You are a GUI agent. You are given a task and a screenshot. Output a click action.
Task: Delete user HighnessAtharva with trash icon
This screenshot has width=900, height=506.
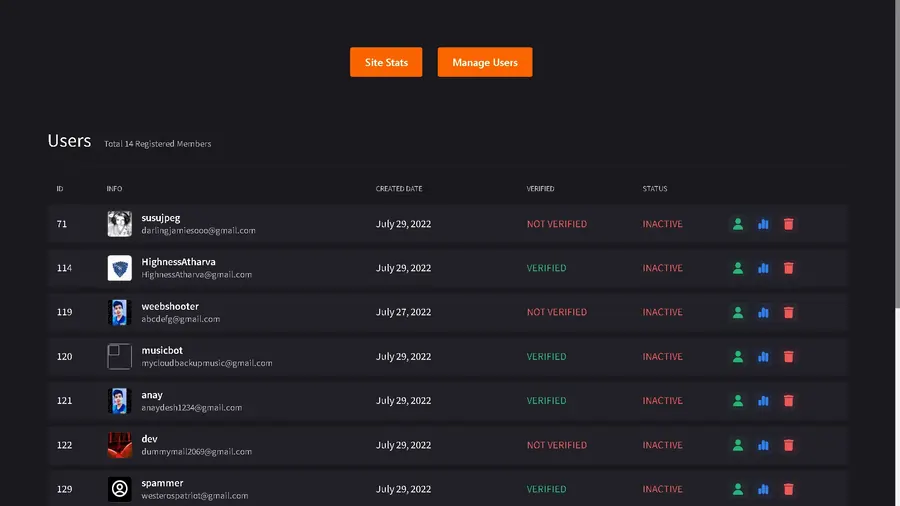[x=788, y=268]
